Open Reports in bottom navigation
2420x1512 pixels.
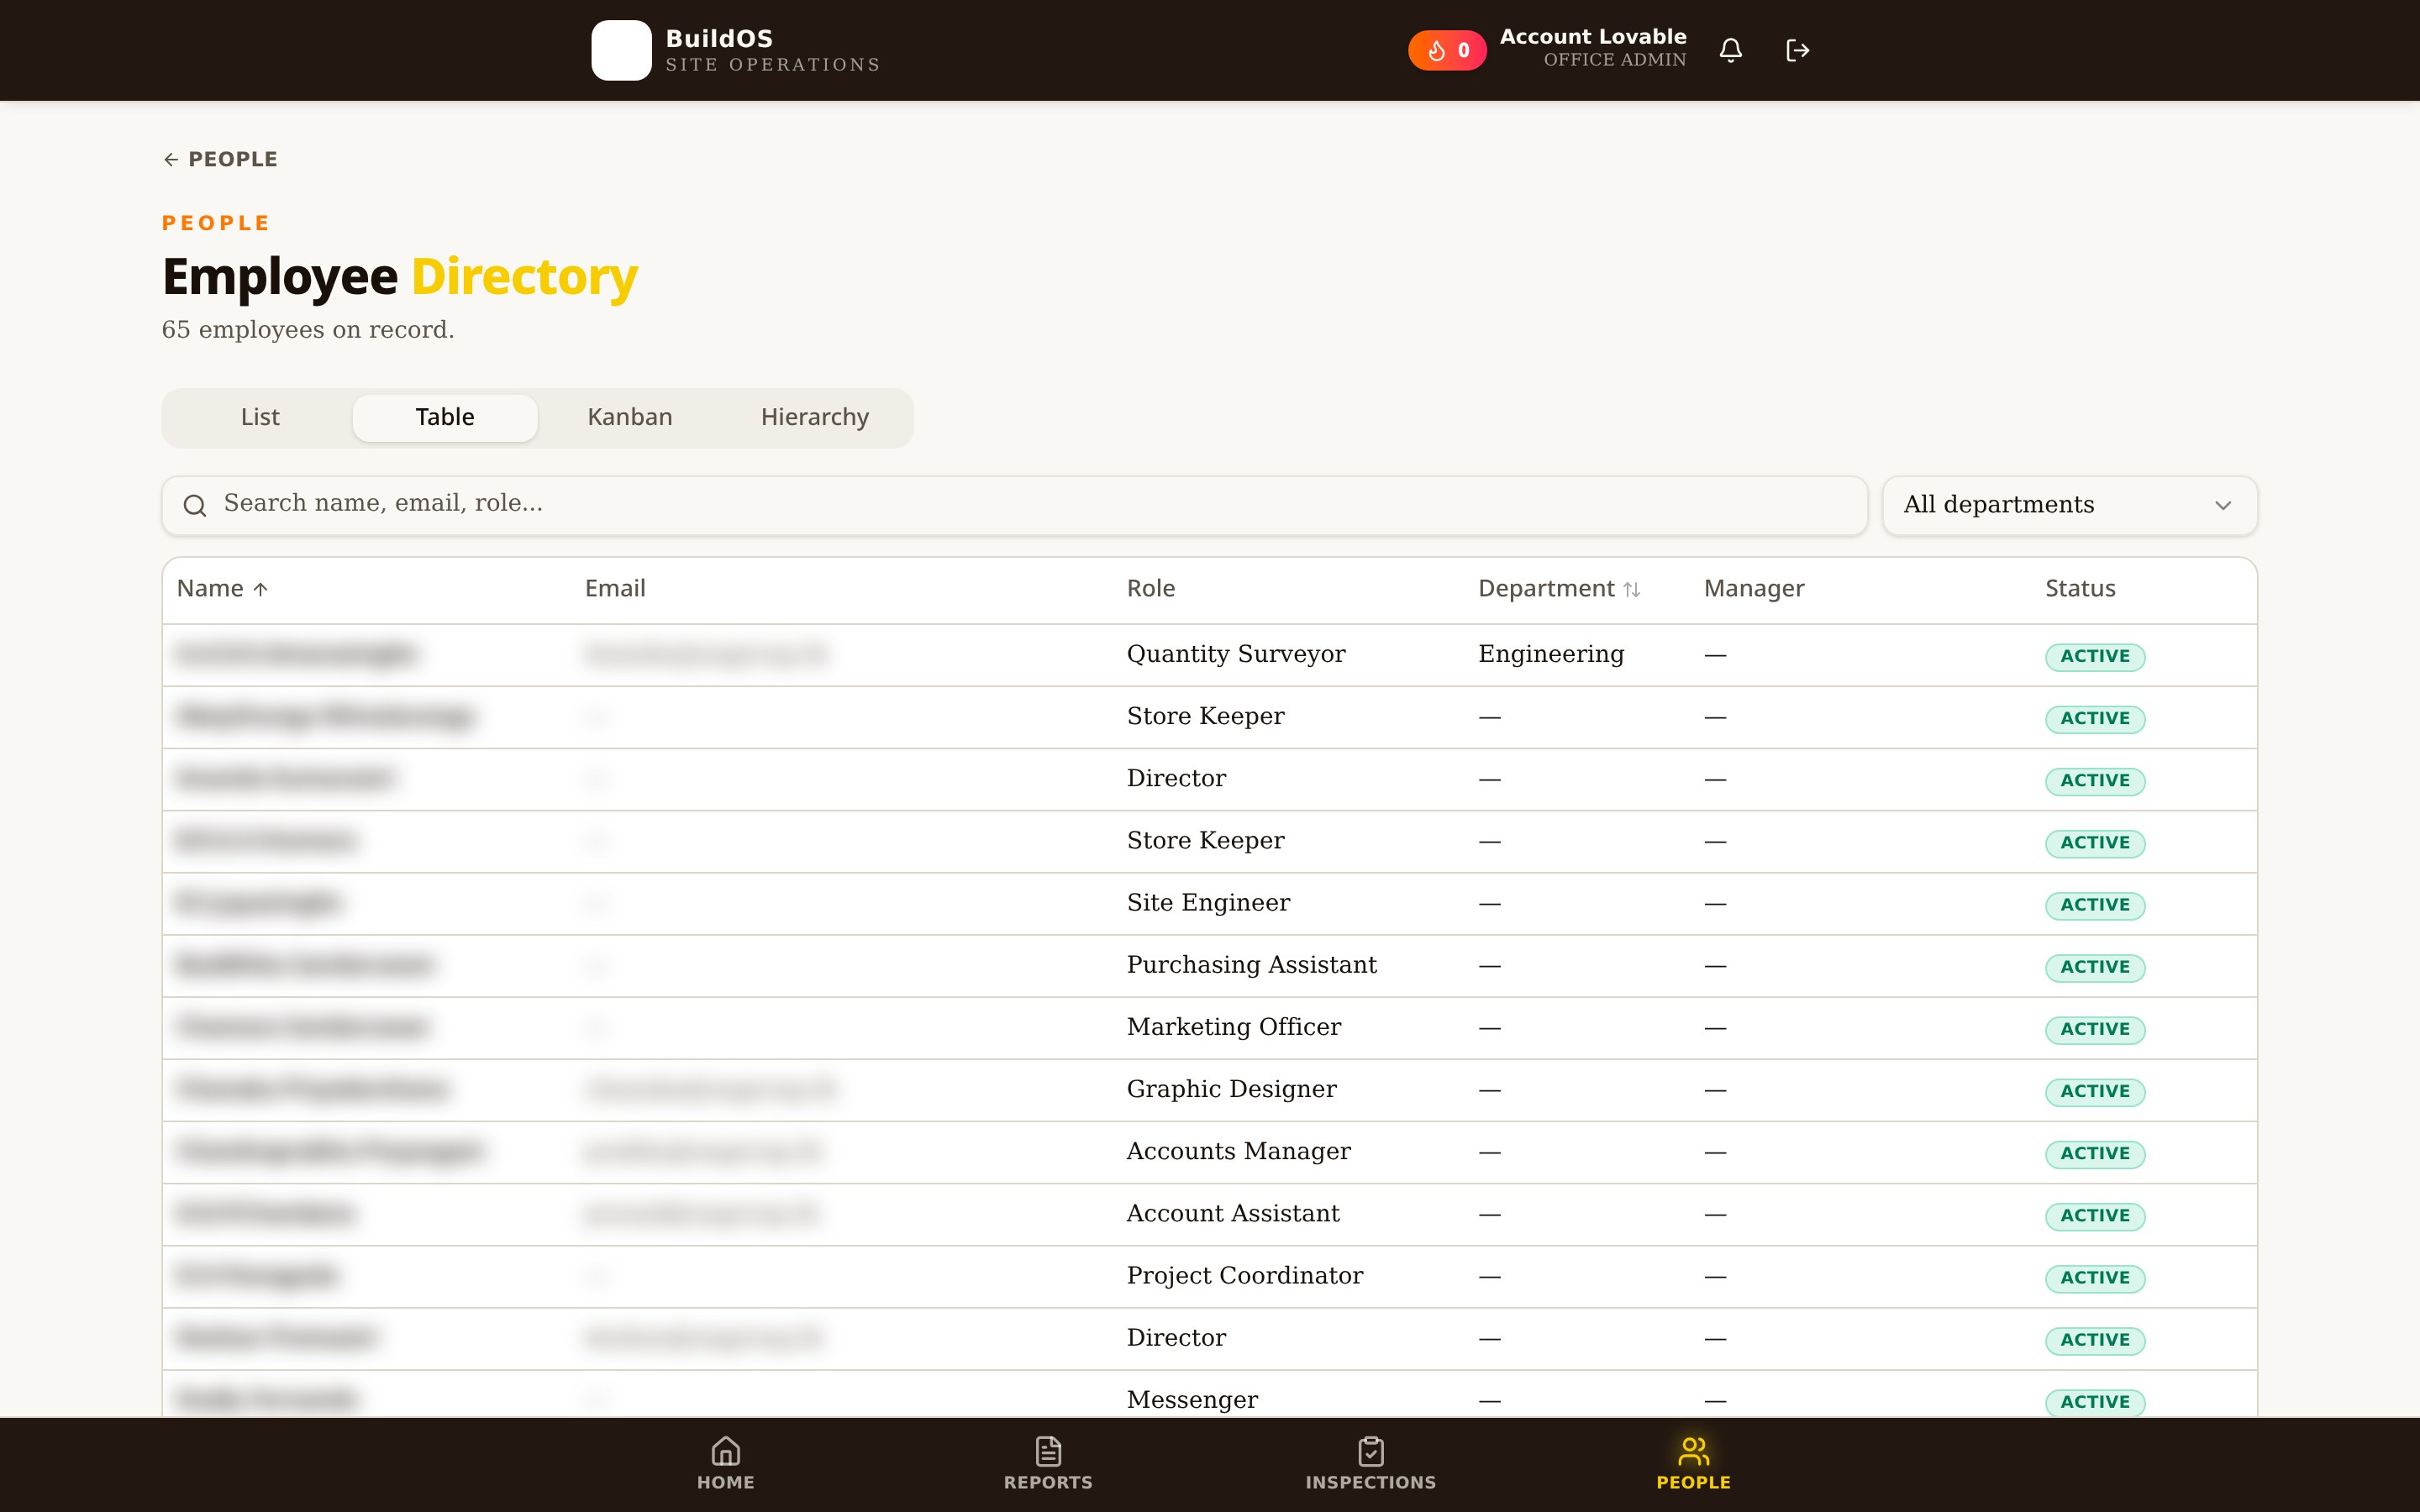(1048, 1464)
